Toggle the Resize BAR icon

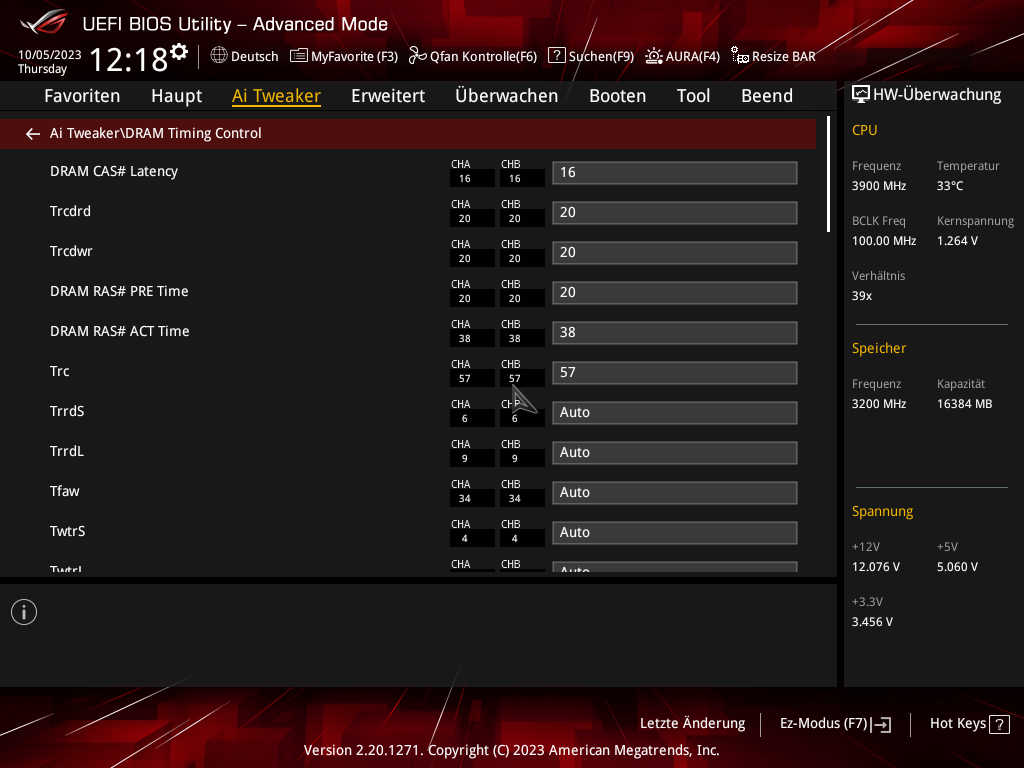740,56
